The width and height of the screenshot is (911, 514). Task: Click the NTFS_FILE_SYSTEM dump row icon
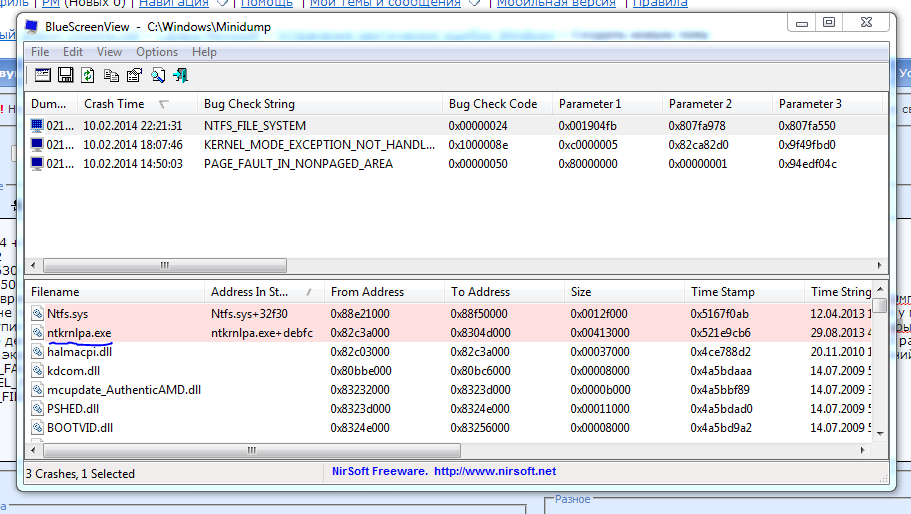[x=37, y=125]
